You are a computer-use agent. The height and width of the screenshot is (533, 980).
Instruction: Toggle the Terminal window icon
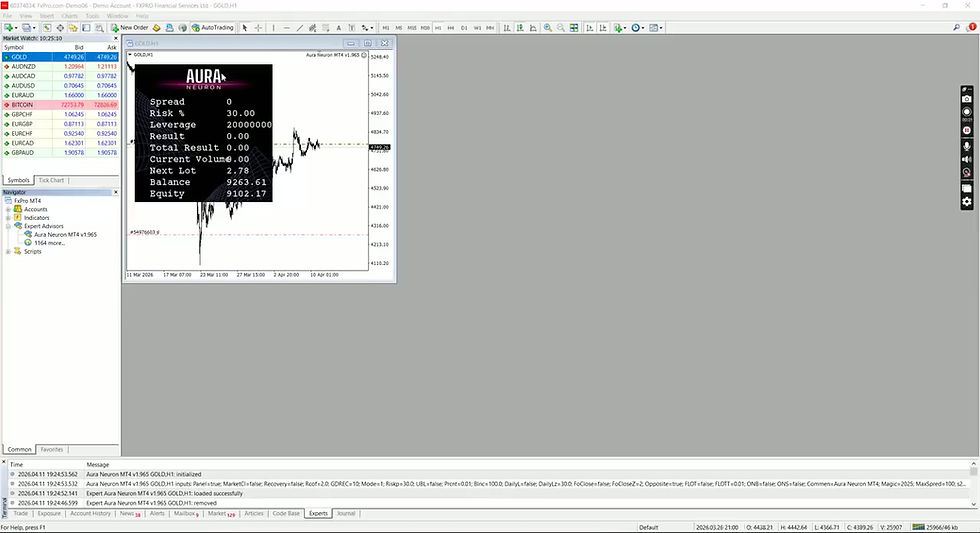tap(86, 27)
